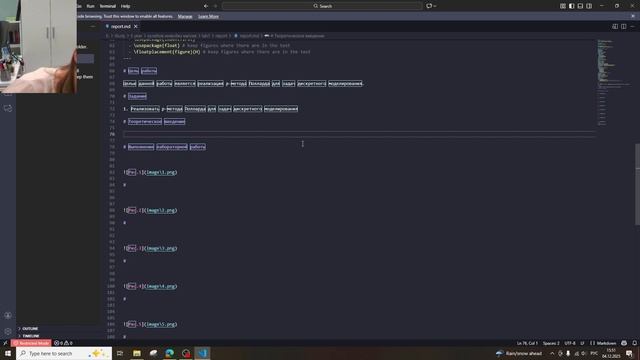The image size is (640, 360).
Task: Open the markdown preview to the side
Action: click(x=615, y=27)
